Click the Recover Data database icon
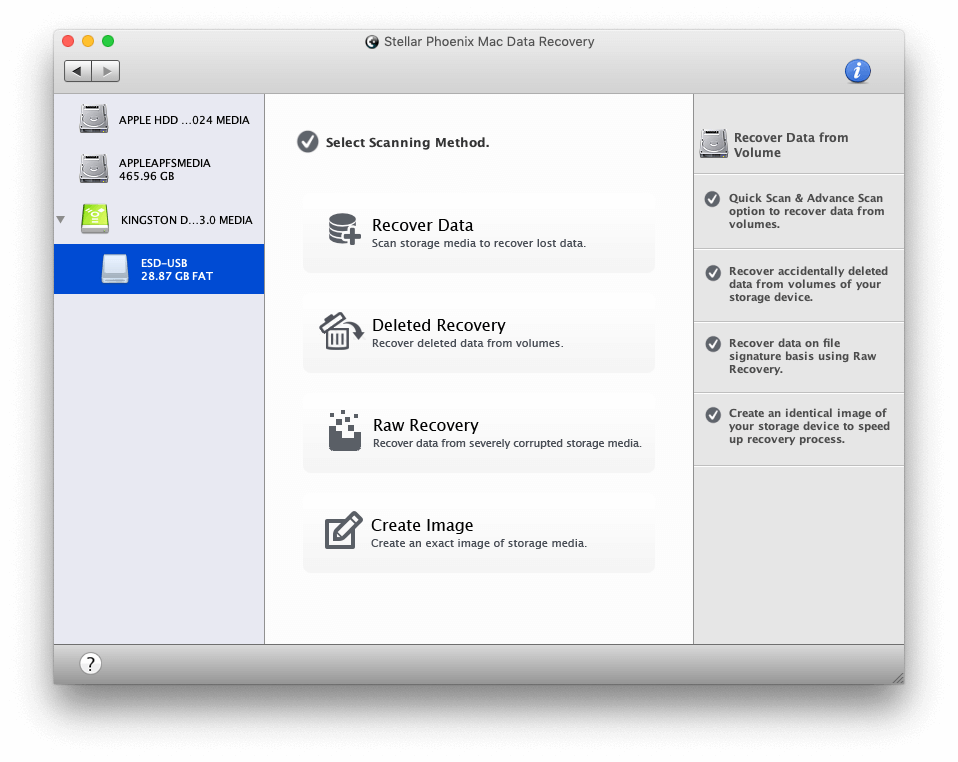This screenshot has height=762, width=958. tap(343, 229)
